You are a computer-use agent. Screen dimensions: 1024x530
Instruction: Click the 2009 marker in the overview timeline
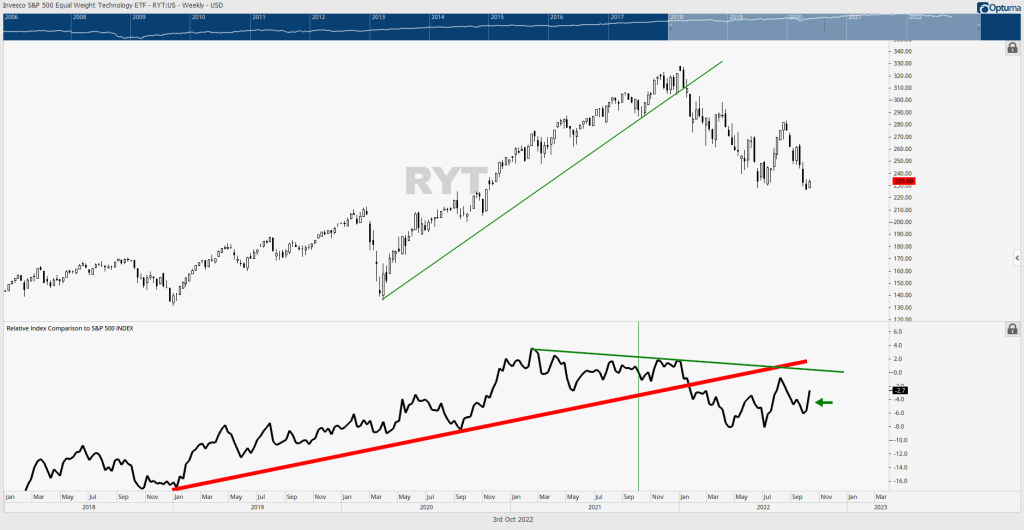tap(138, 17)
